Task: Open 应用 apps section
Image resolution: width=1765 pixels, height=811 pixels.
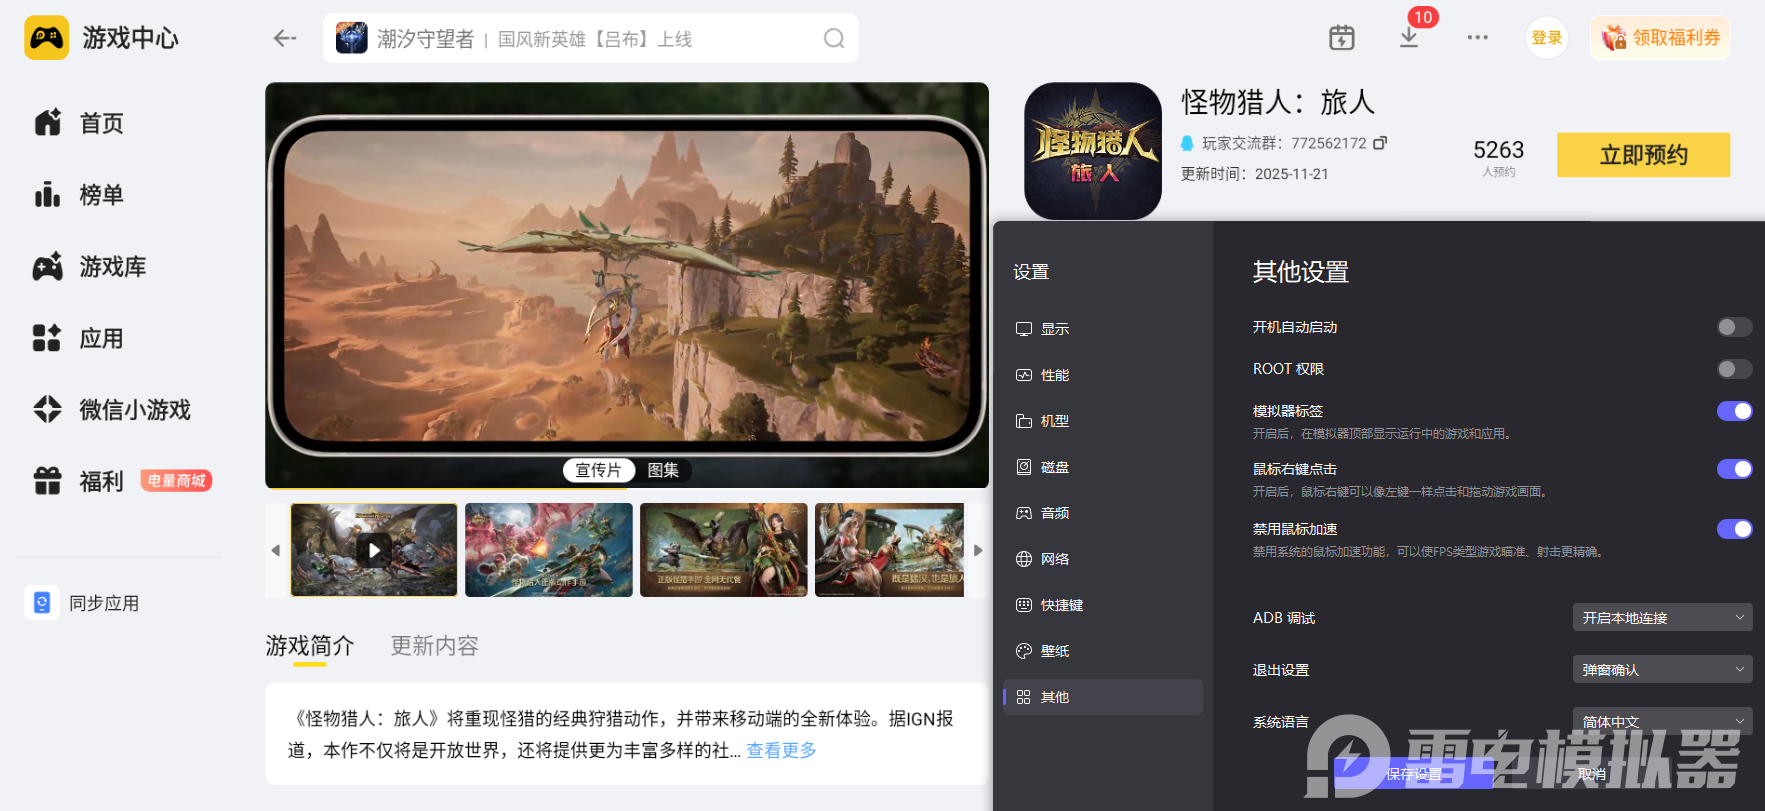Action: coord(79,339)
